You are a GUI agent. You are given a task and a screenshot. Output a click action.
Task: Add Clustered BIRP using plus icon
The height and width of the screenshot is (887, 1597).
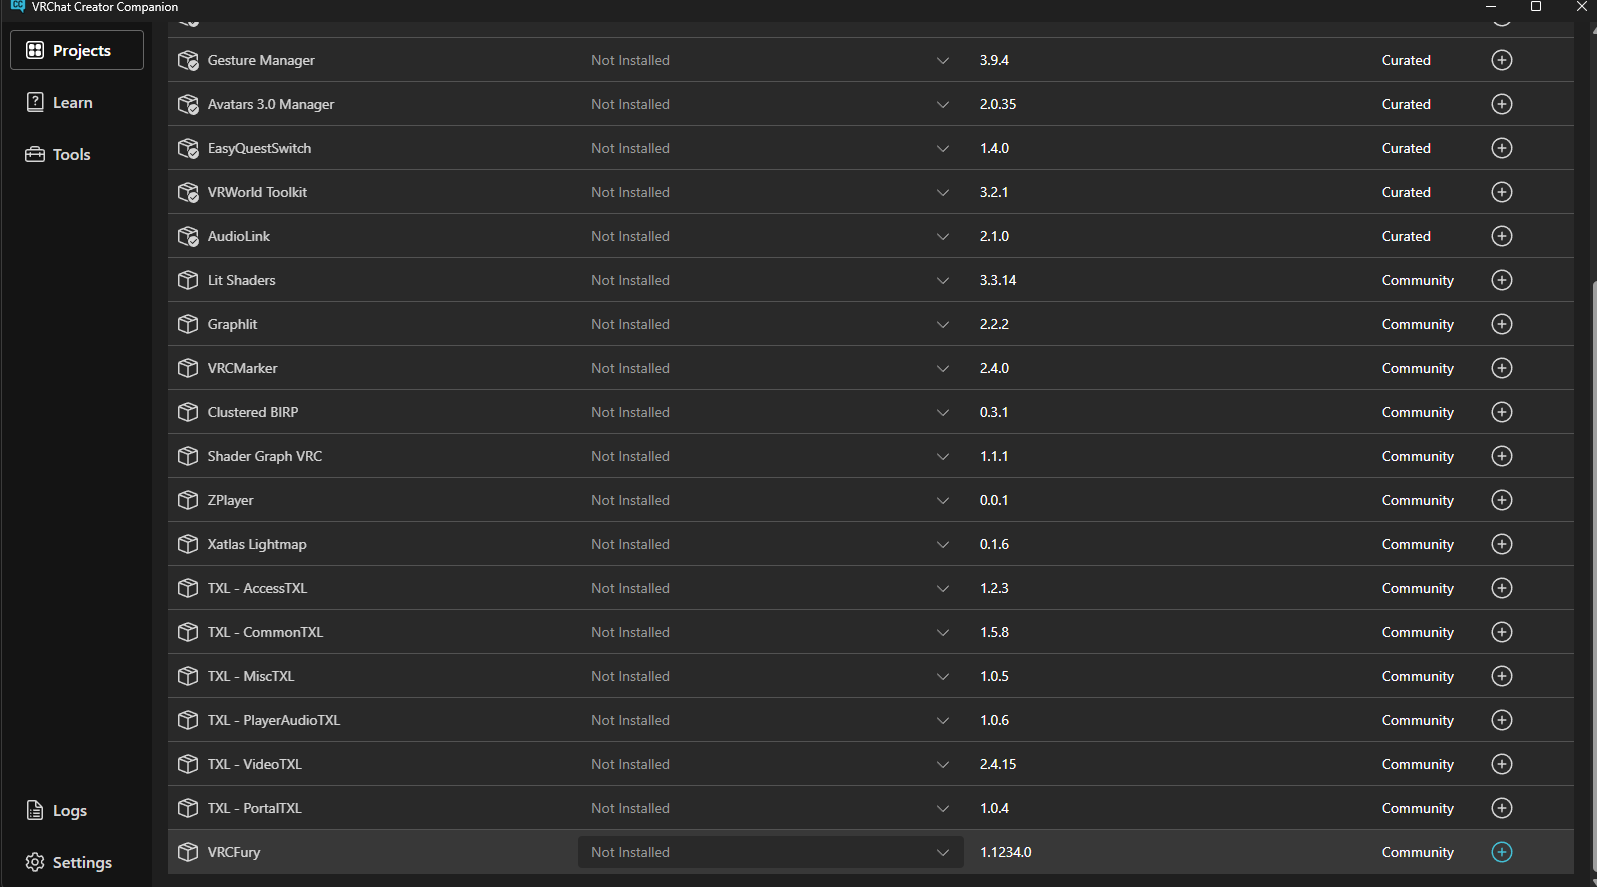(x=1502, y=412)
